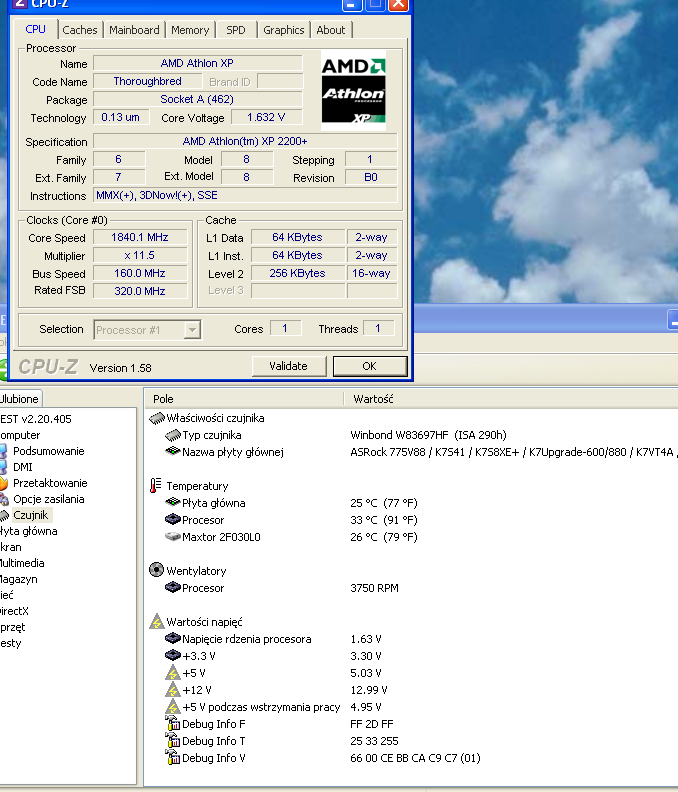
Task: Click the Specification AMD Athlon XP 2200+ field
Action: click(x=245, y=141)
